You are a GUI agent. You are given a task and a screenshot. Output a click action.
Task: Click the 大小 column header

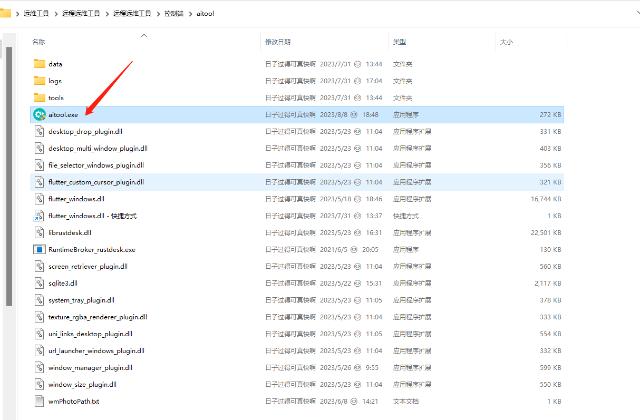[x=506, y=43]
